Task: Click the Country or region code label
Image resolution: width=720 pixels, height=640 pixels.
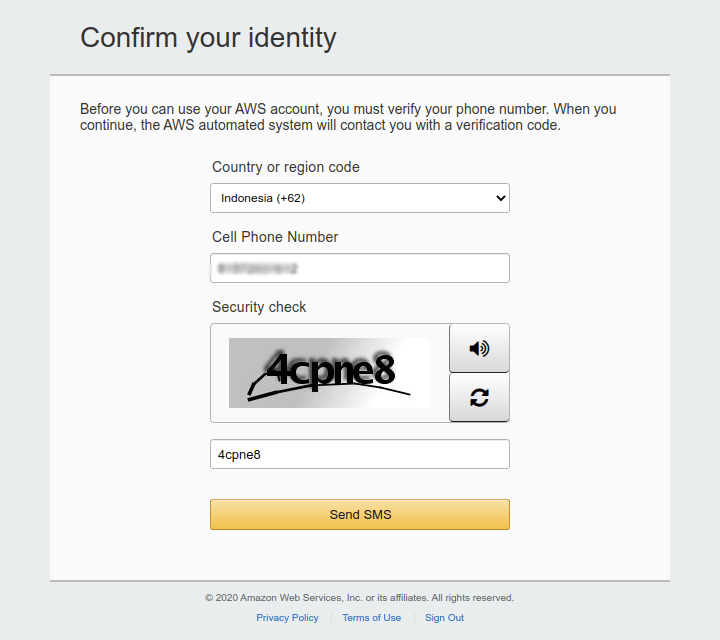Action: tap(285, 167)
